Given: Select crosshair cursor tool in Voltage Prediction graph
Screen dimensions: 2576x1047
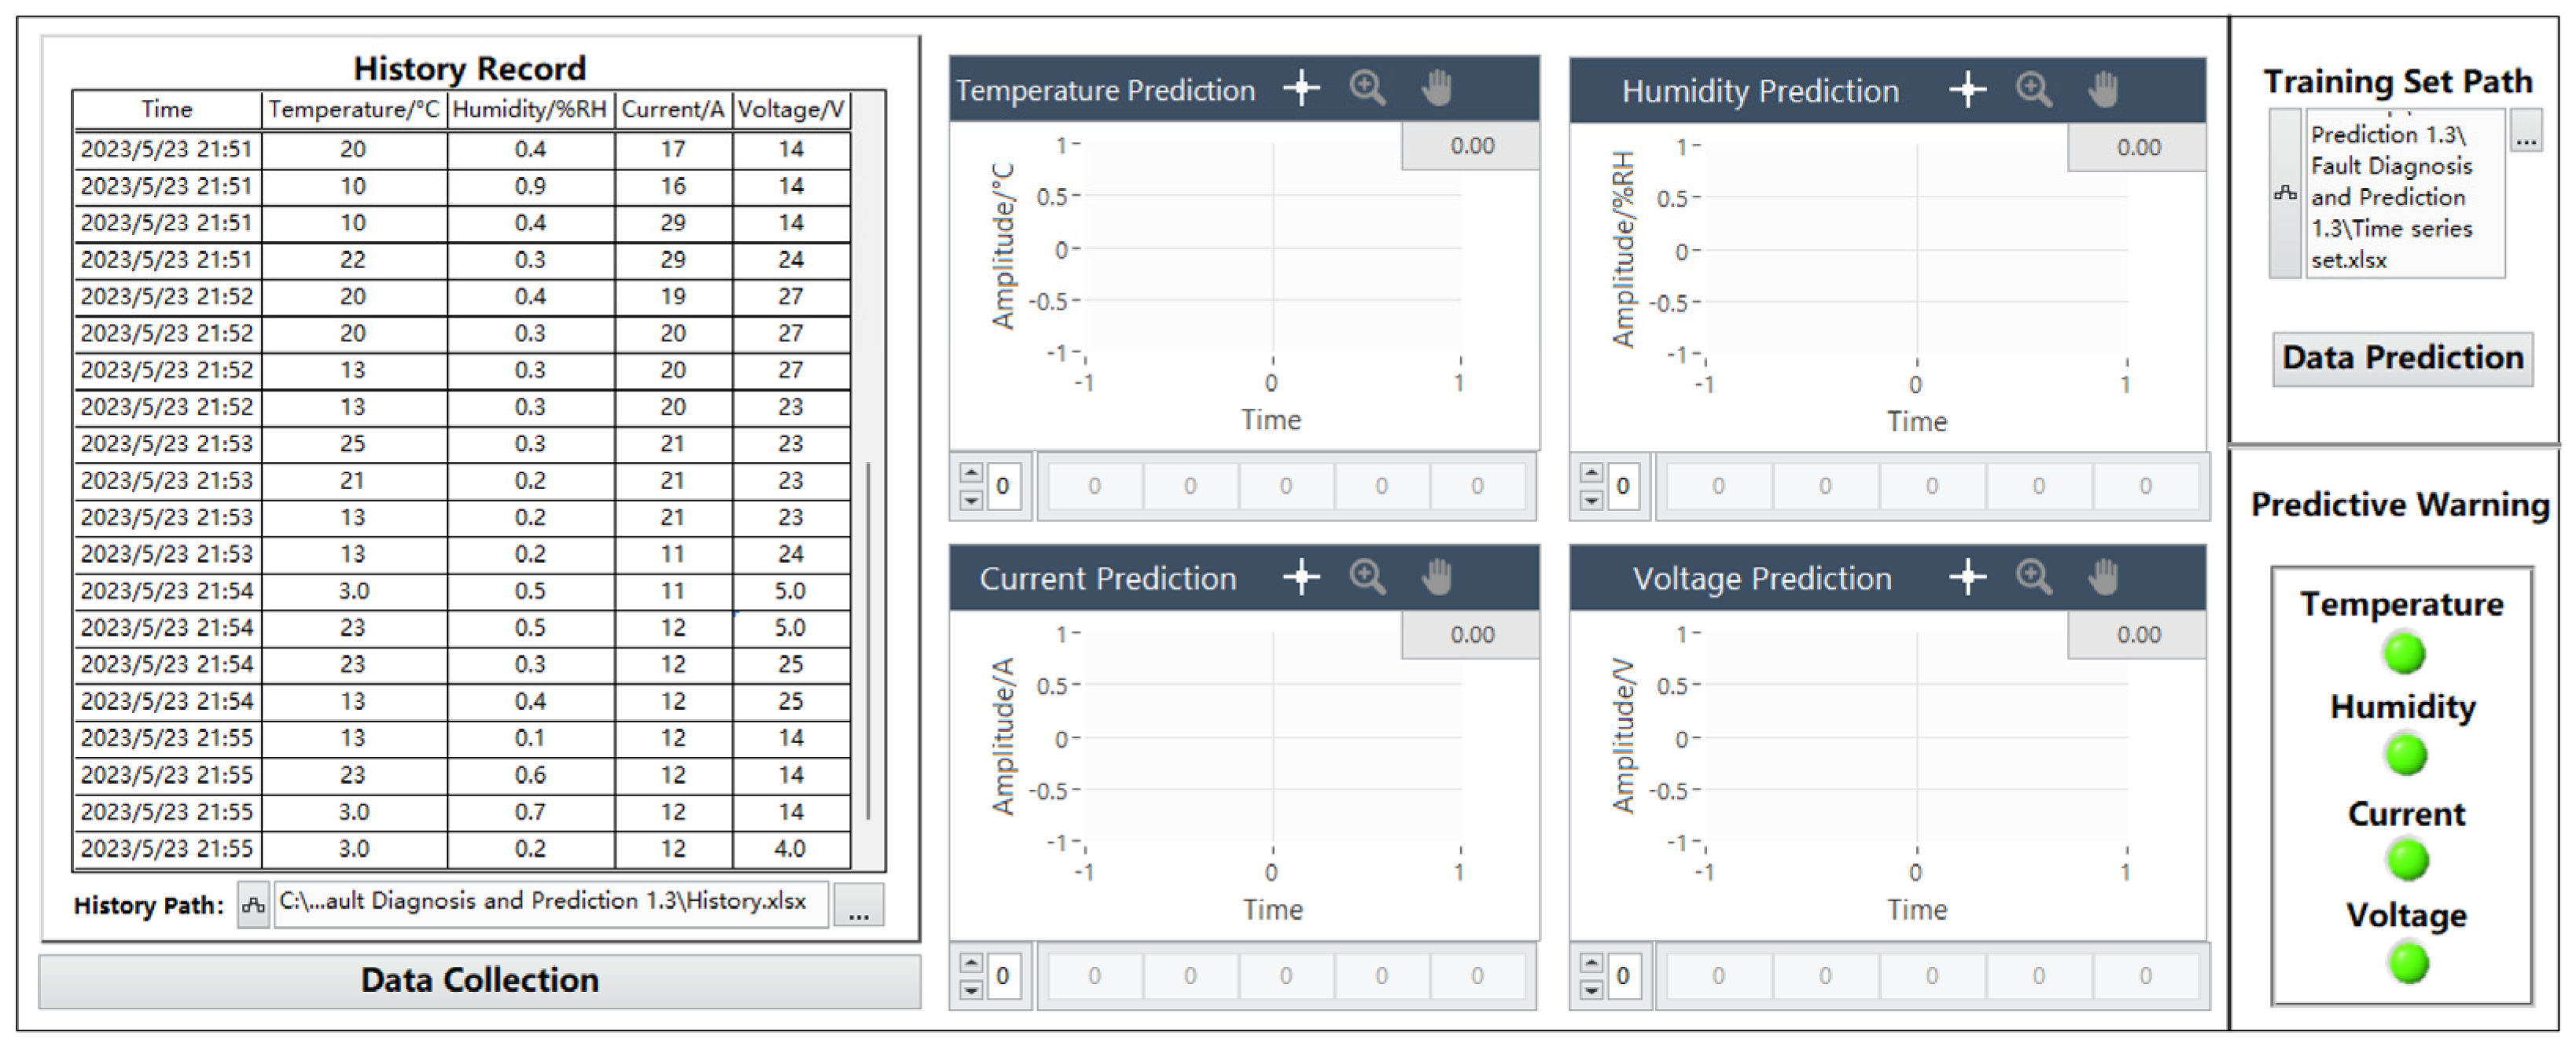Looking at the screenshot, I should 1967,577.
